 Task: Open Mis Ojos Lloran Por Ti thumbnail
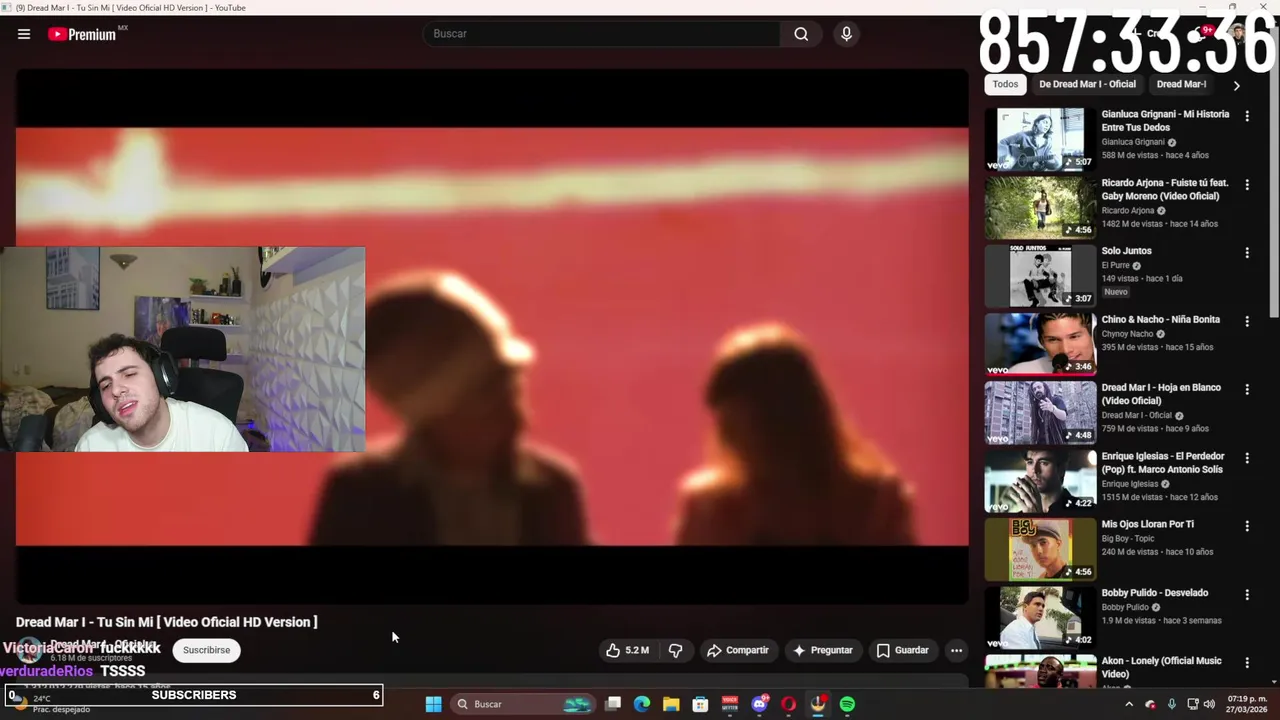[x=1040, y=549]
